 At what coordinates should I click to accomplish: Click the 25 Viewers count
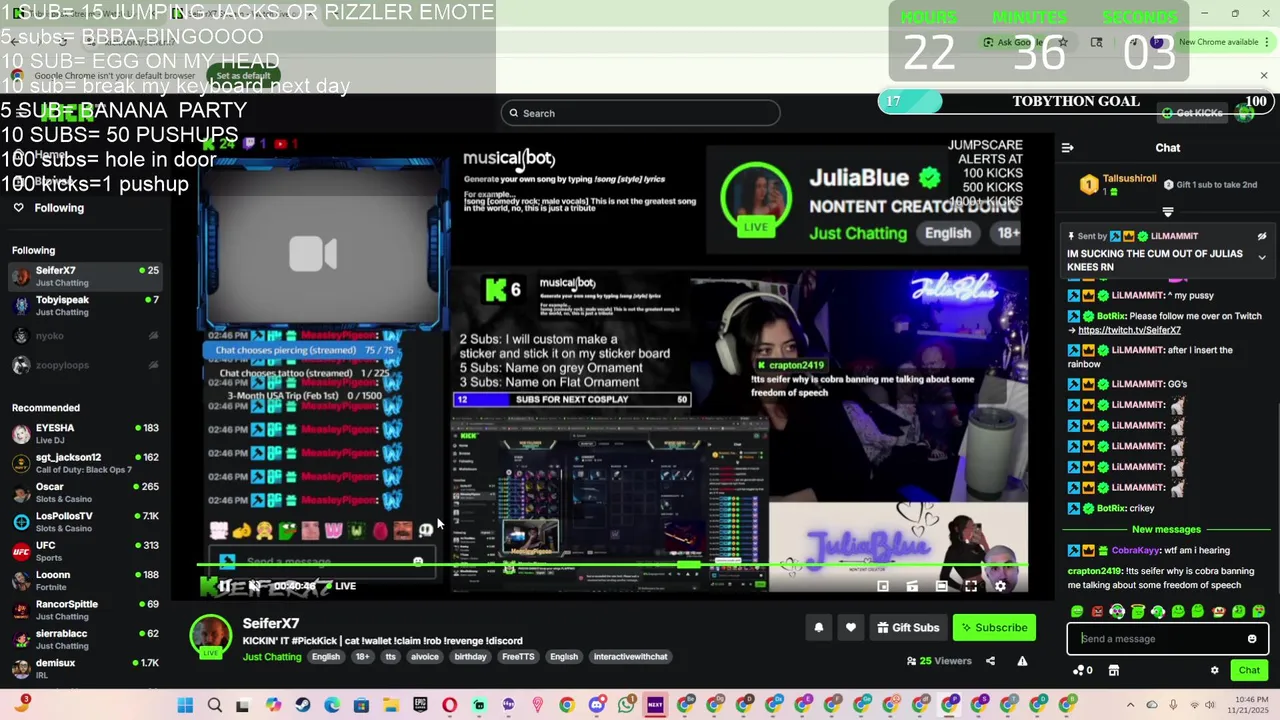pos(939,661)
